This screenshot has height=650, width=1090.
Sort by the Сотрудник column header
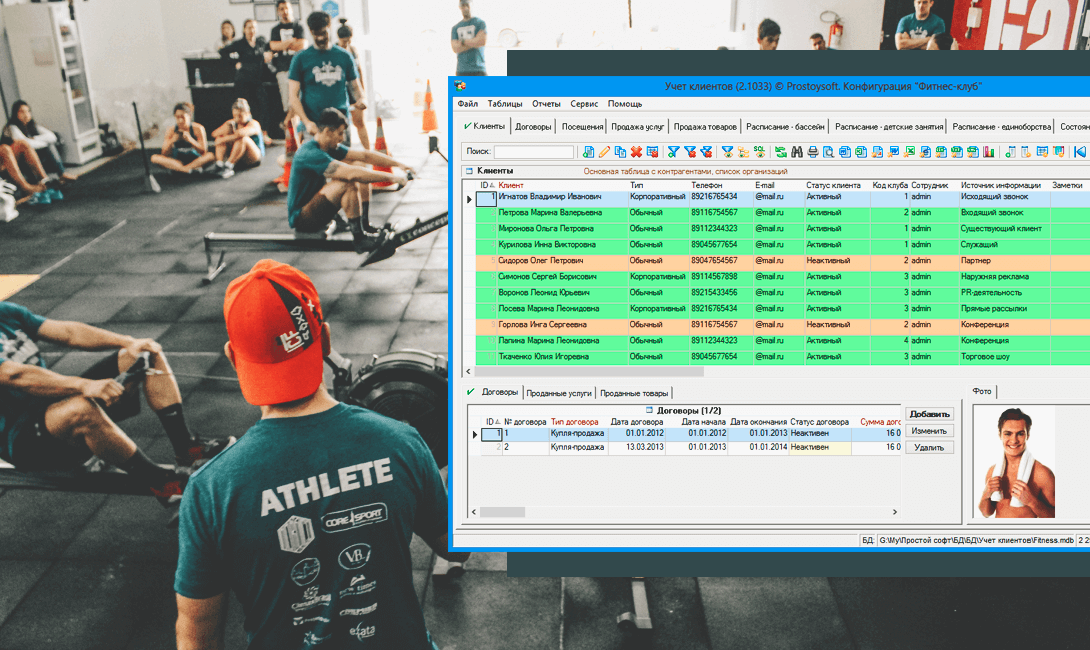point(930,186)
